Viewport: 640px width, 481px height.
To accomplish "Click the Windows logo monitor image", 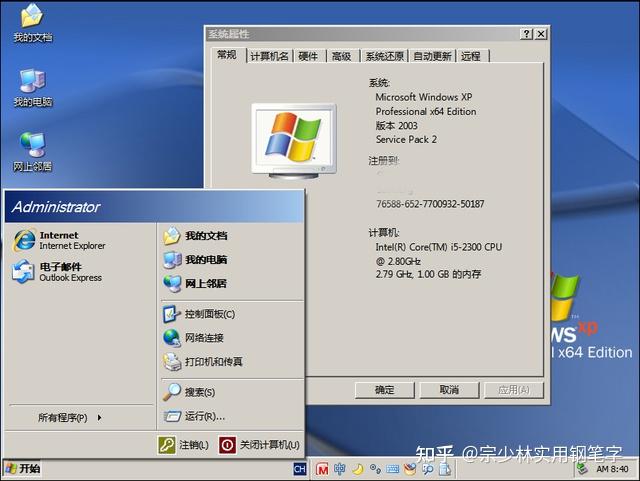I will coord(294,141).
